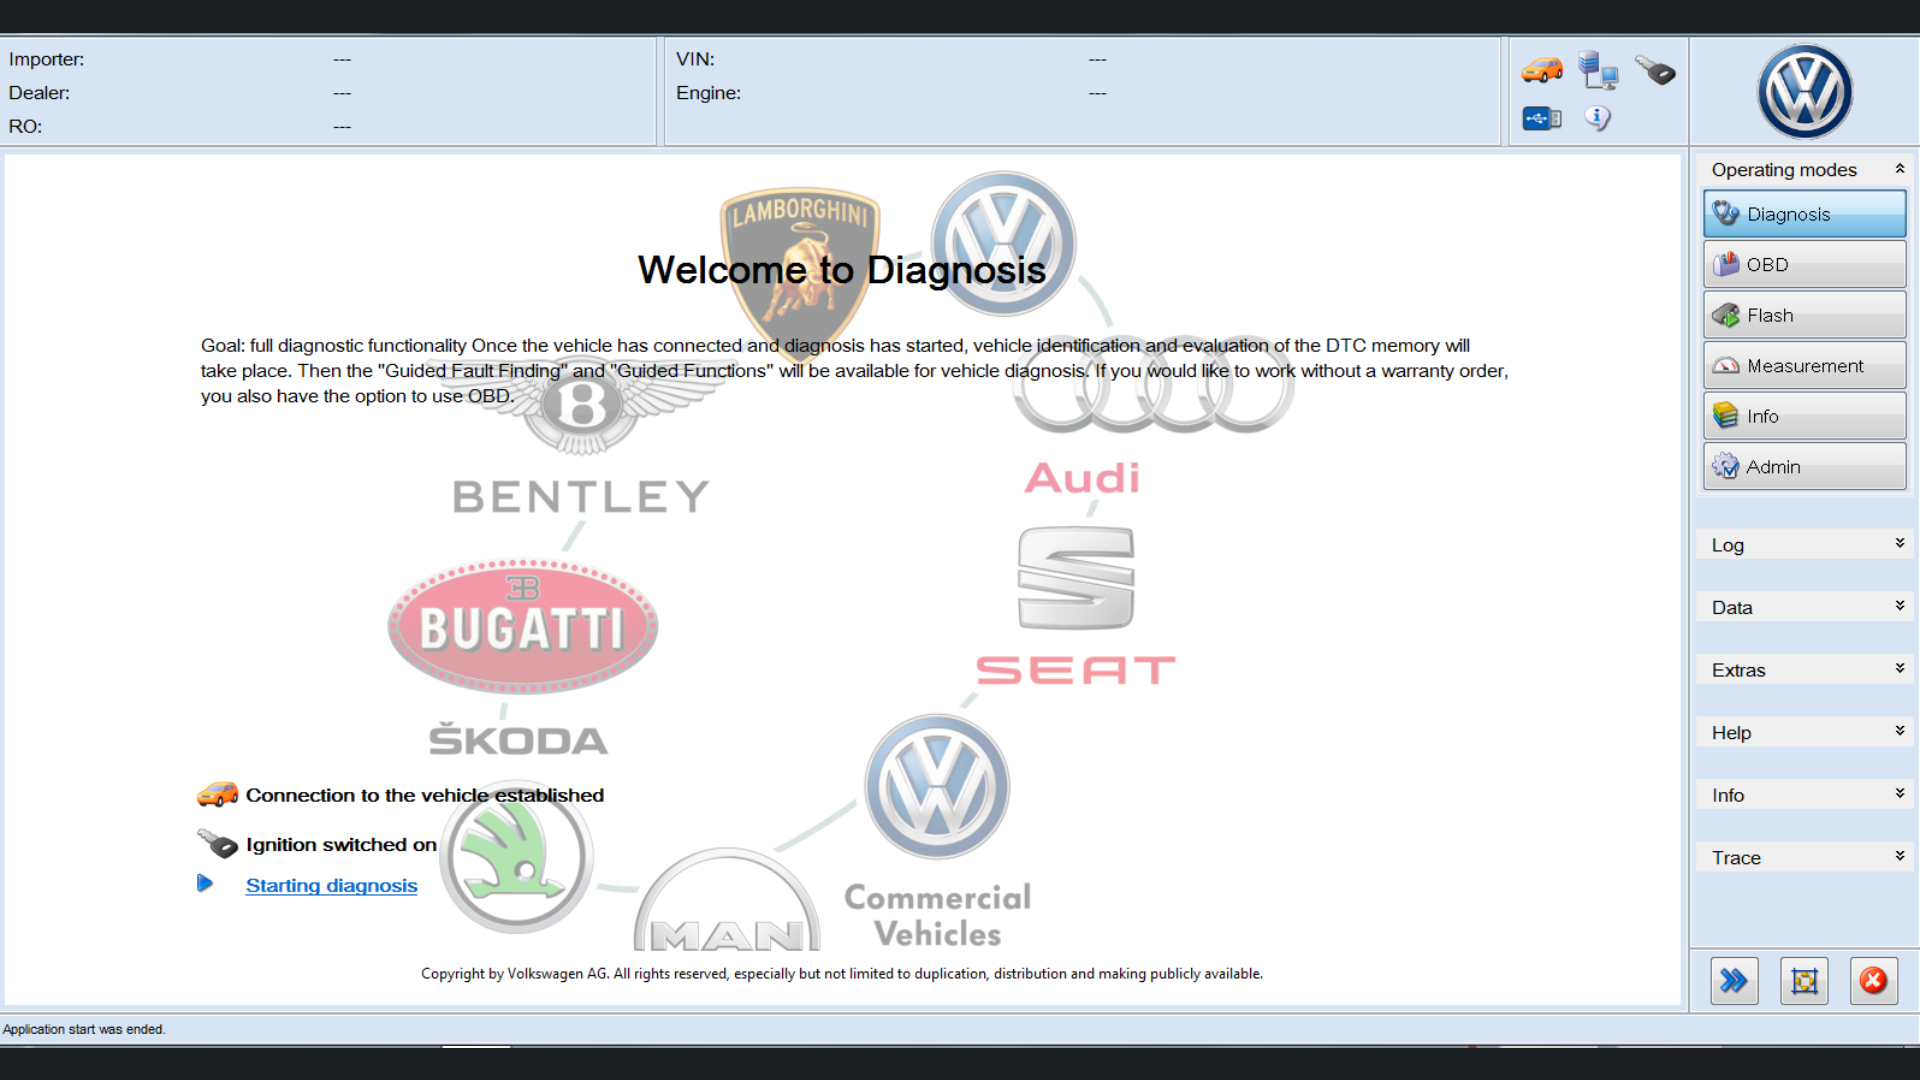Click the ignition key icon in header
This screenshot has width=1920, height=1080.
pos(1655,70)
